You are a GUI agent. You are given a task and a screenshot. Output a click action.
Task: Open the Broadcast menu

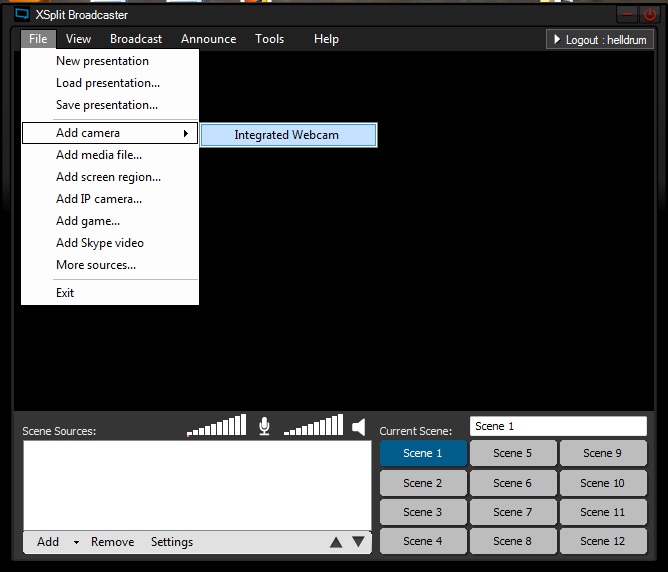pos(136,39)
